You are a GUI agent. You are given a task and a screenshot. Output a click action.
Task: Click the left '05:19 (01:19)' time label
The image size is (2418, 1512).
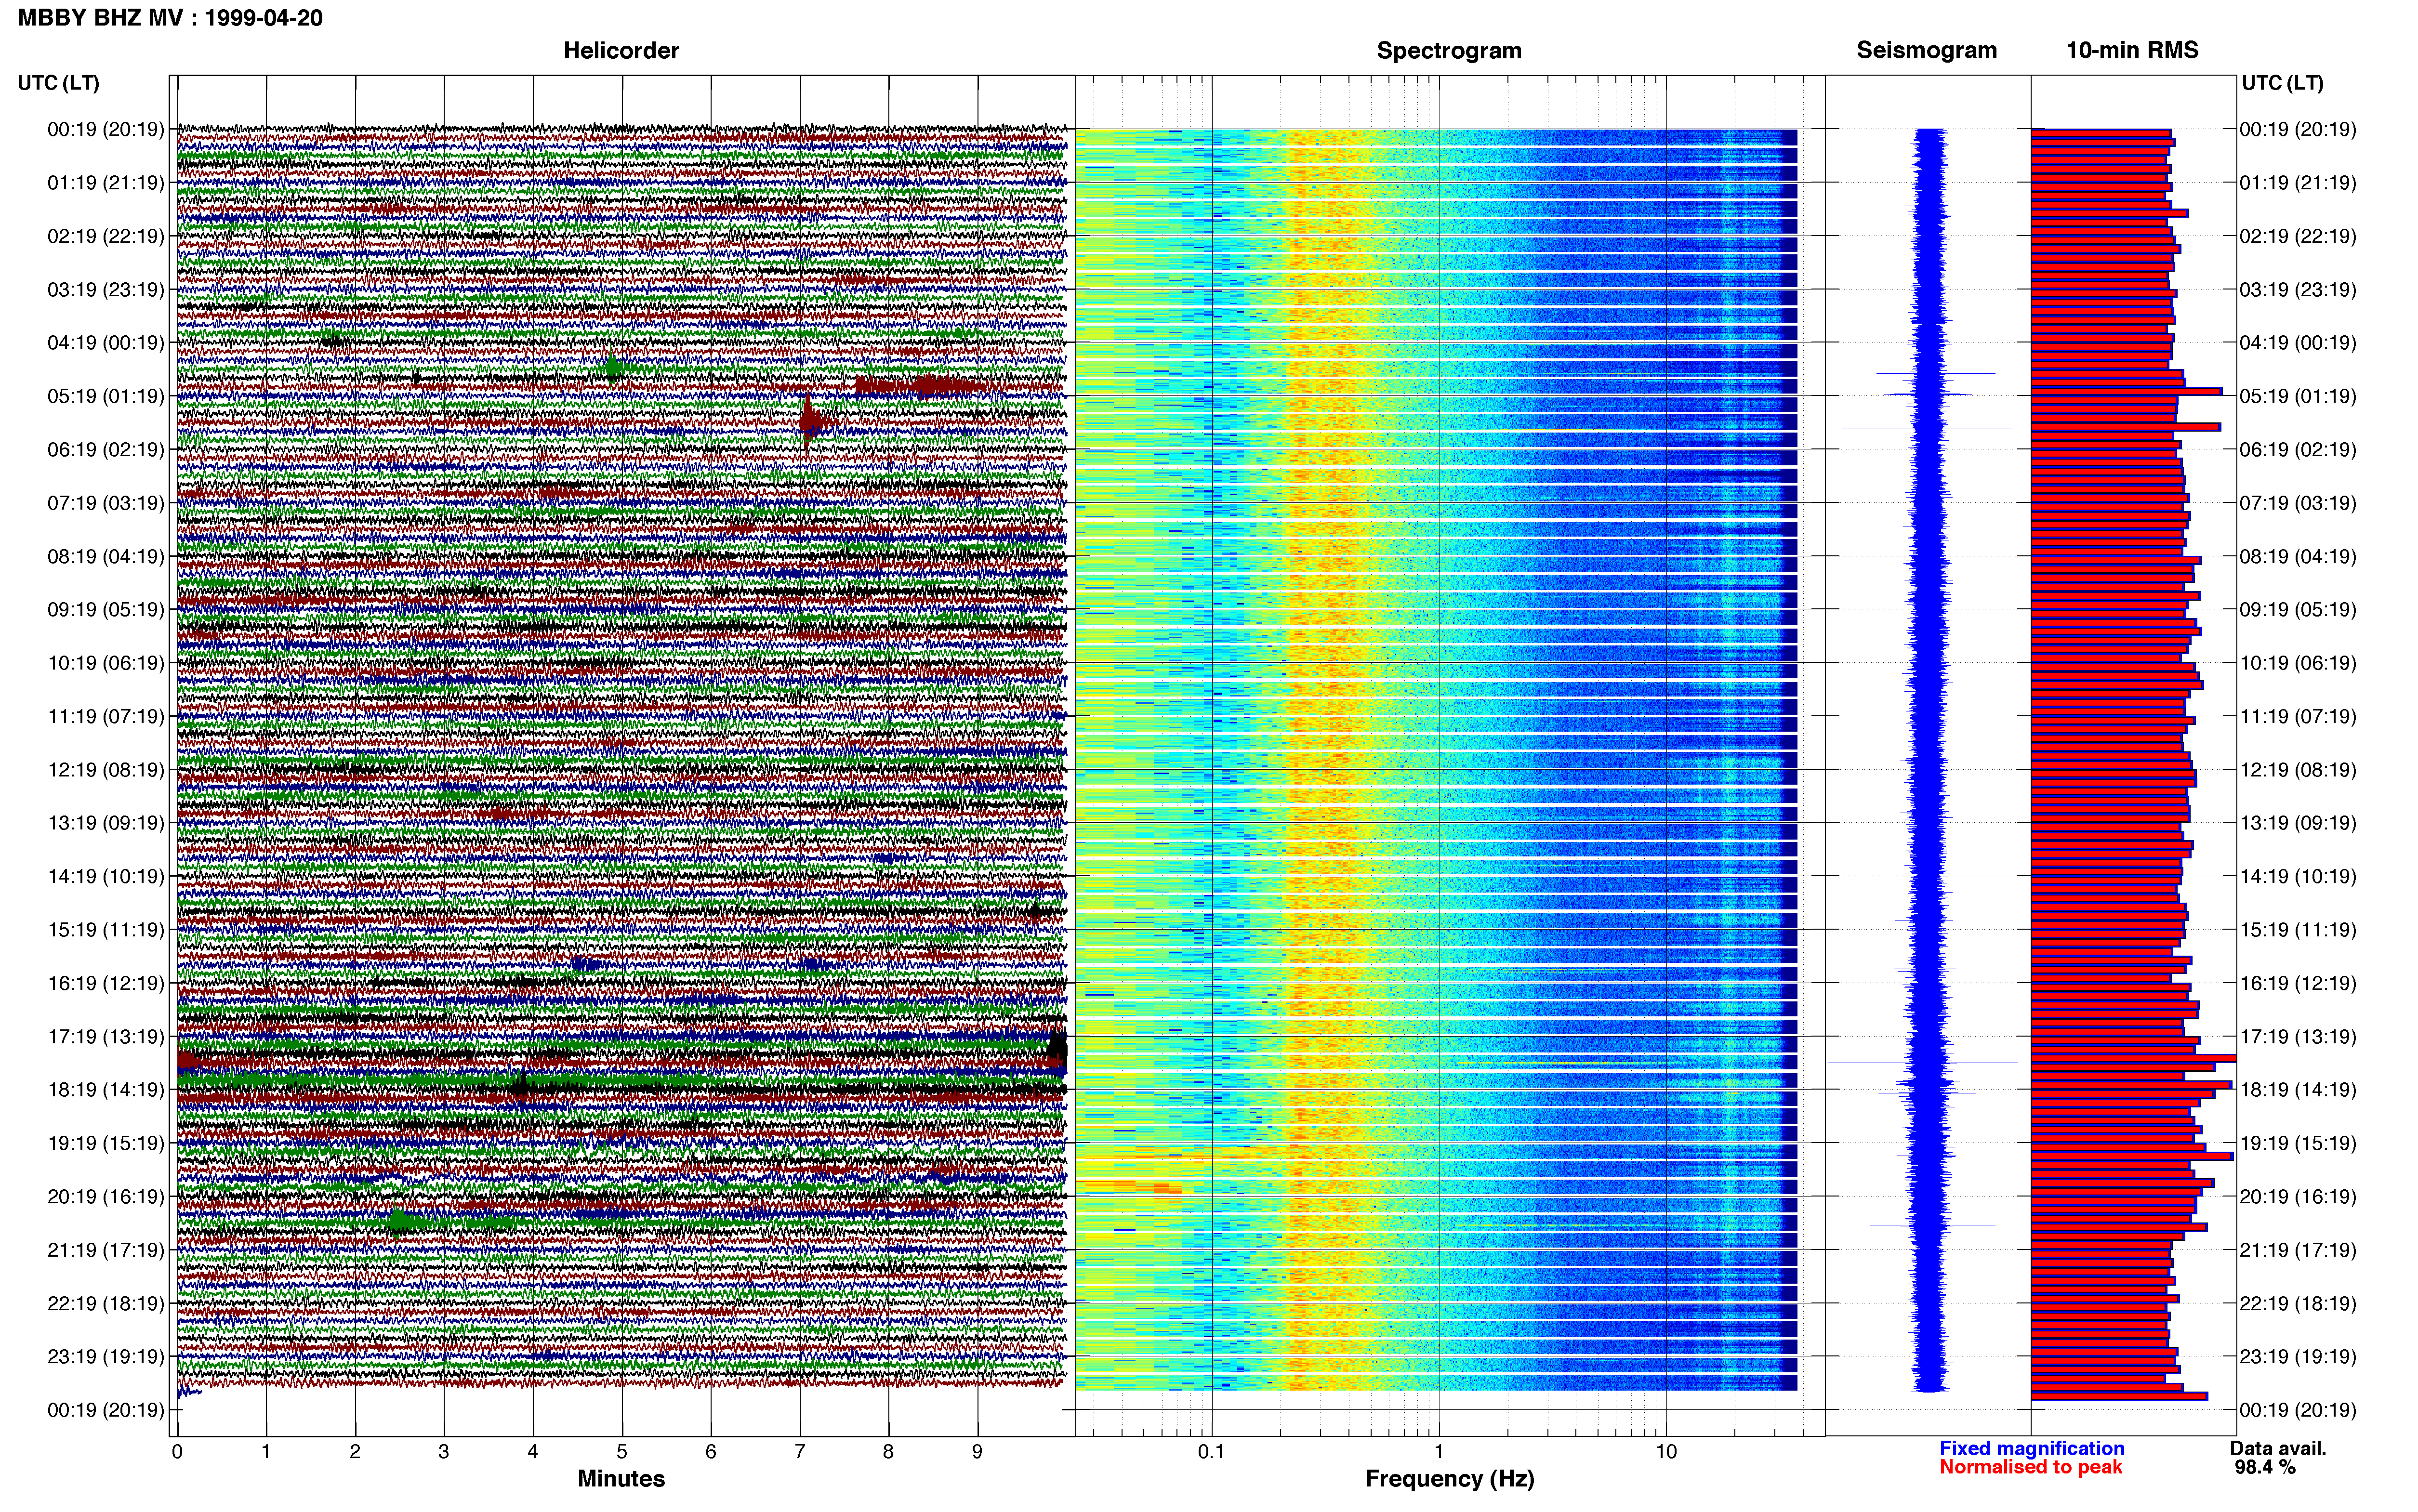click(x=105, y=396)
